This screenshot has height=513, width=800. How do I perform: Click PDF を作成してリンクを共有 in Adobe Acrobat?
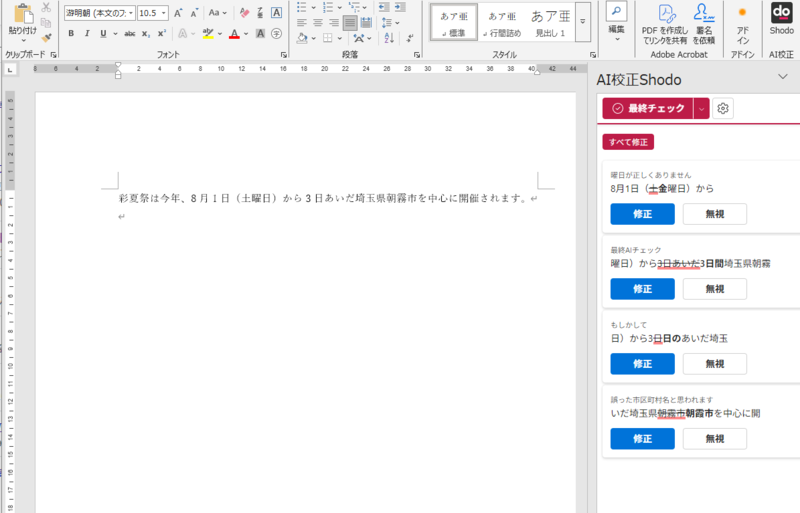coord(665,25)
